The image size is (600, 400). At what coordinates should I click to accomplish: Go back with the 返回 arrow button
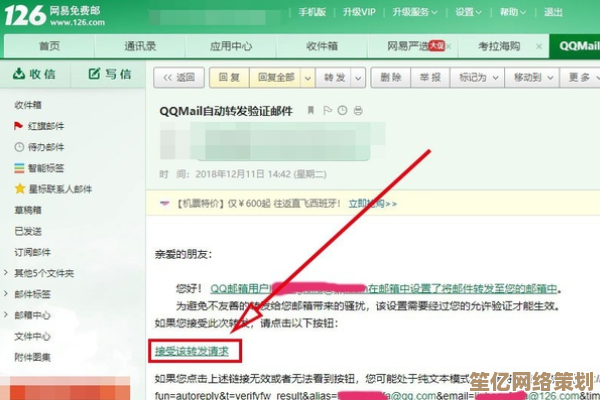click(x=175, y=77)
